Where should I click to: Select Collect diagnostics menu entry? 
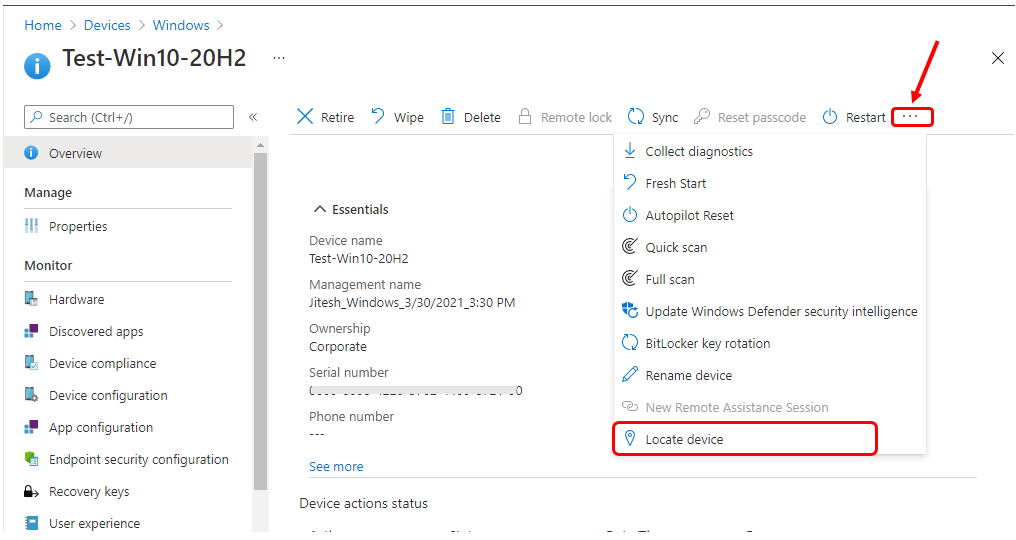pos(770,151)
